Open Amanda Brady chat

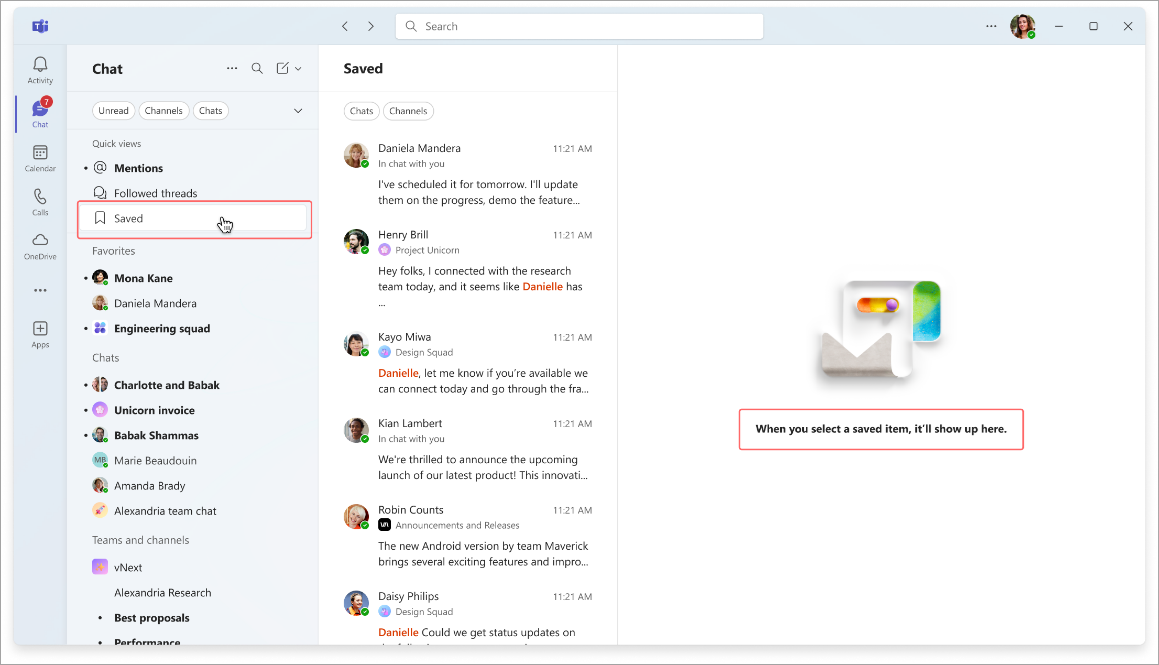click(x=194, y=485)
